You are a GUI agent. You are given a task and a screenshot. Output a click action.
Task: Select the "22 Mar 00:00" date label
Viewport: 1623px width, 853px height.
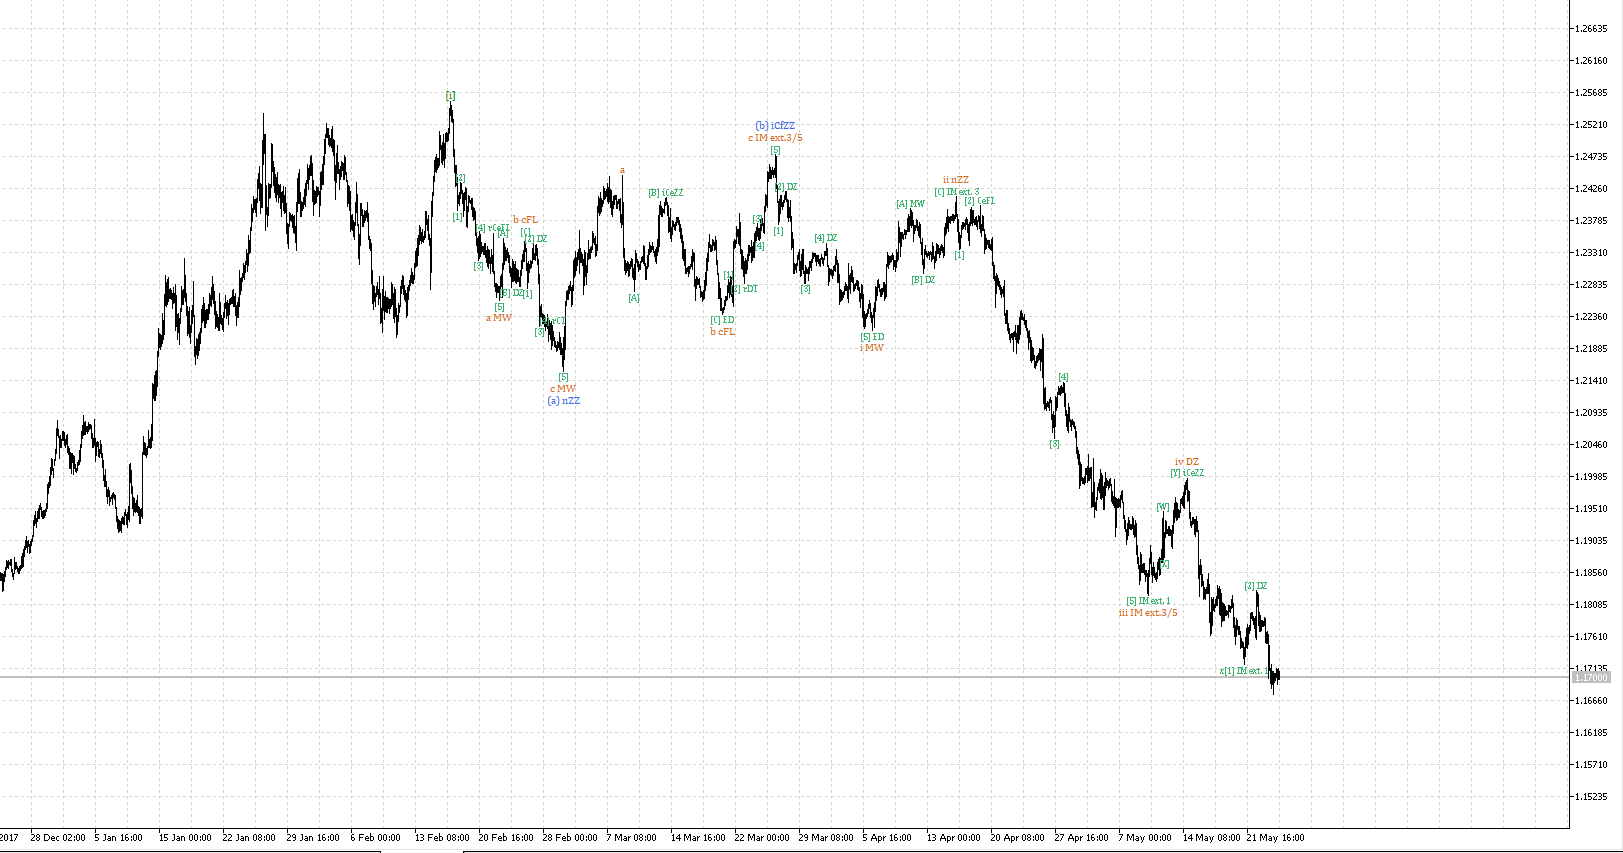762,838
